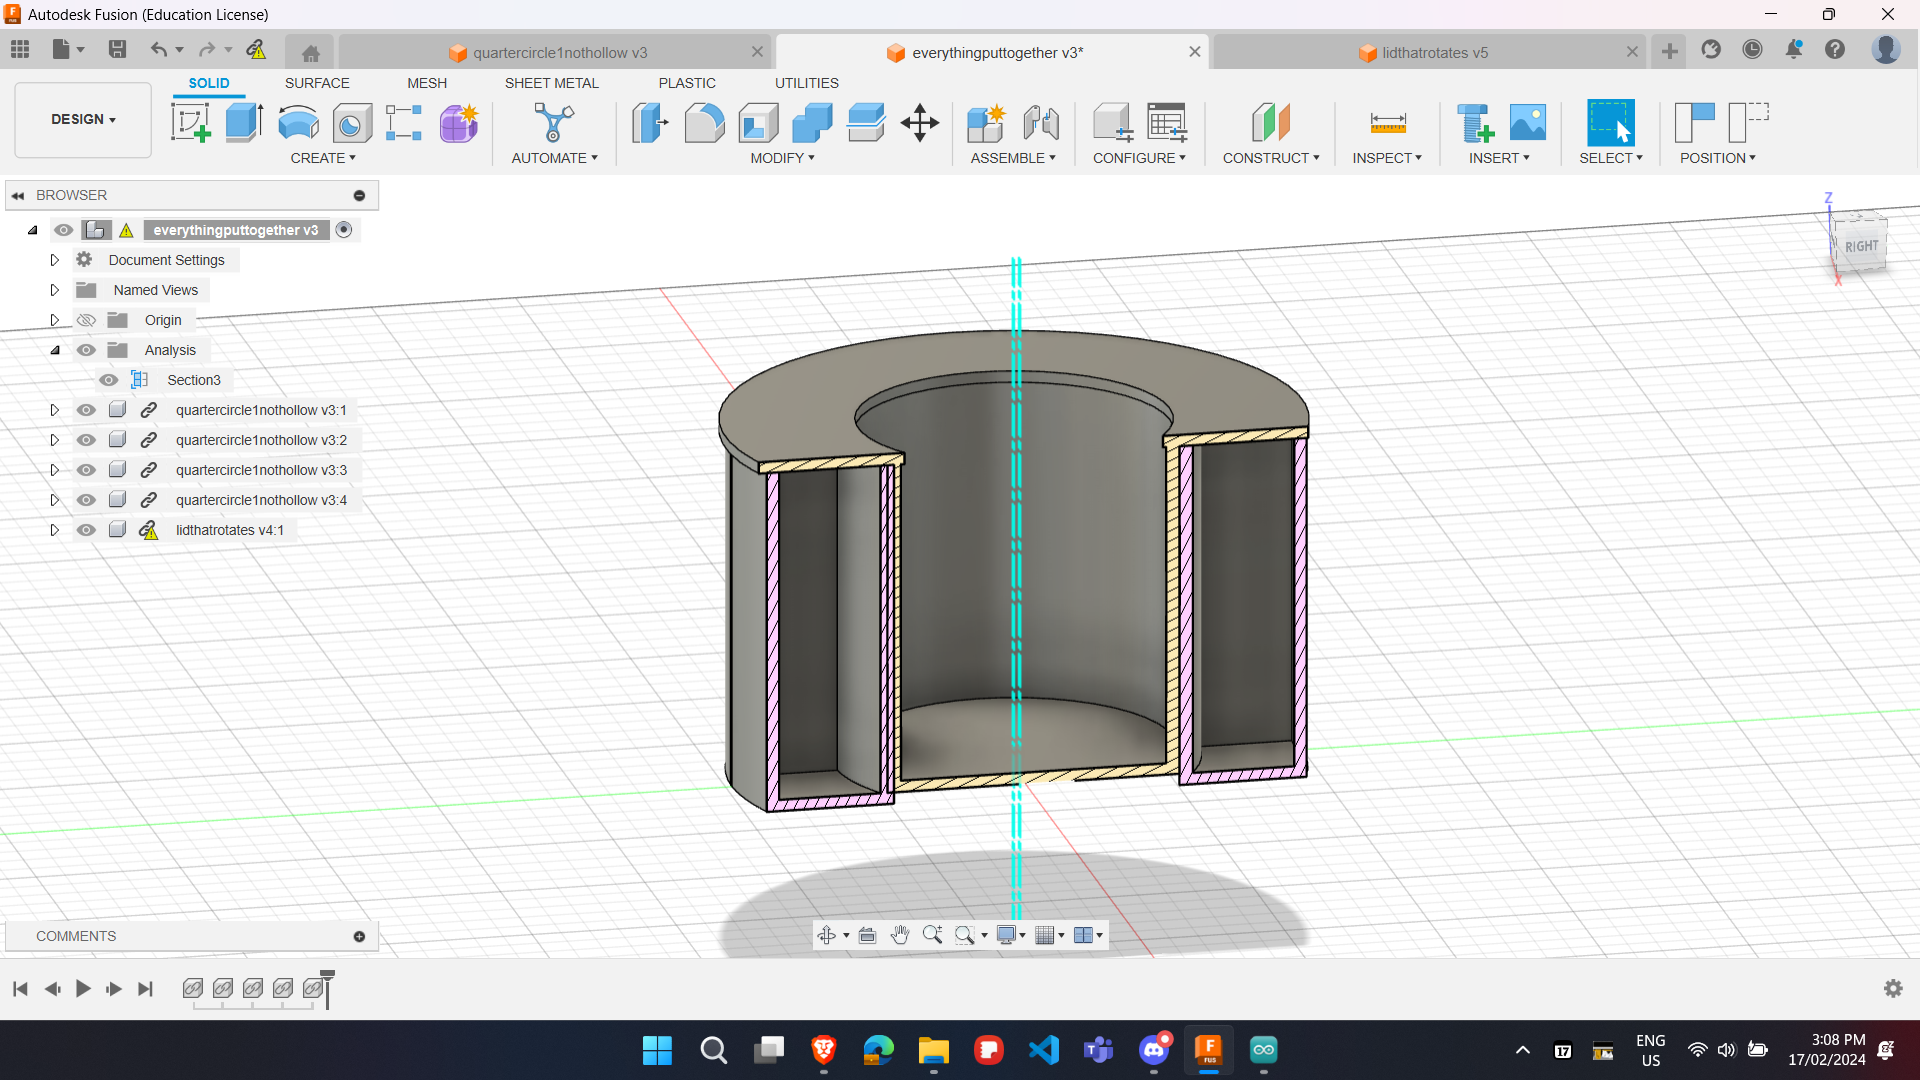
Task: Hide the Section3 analysis visibility
Action: point(109,380)
